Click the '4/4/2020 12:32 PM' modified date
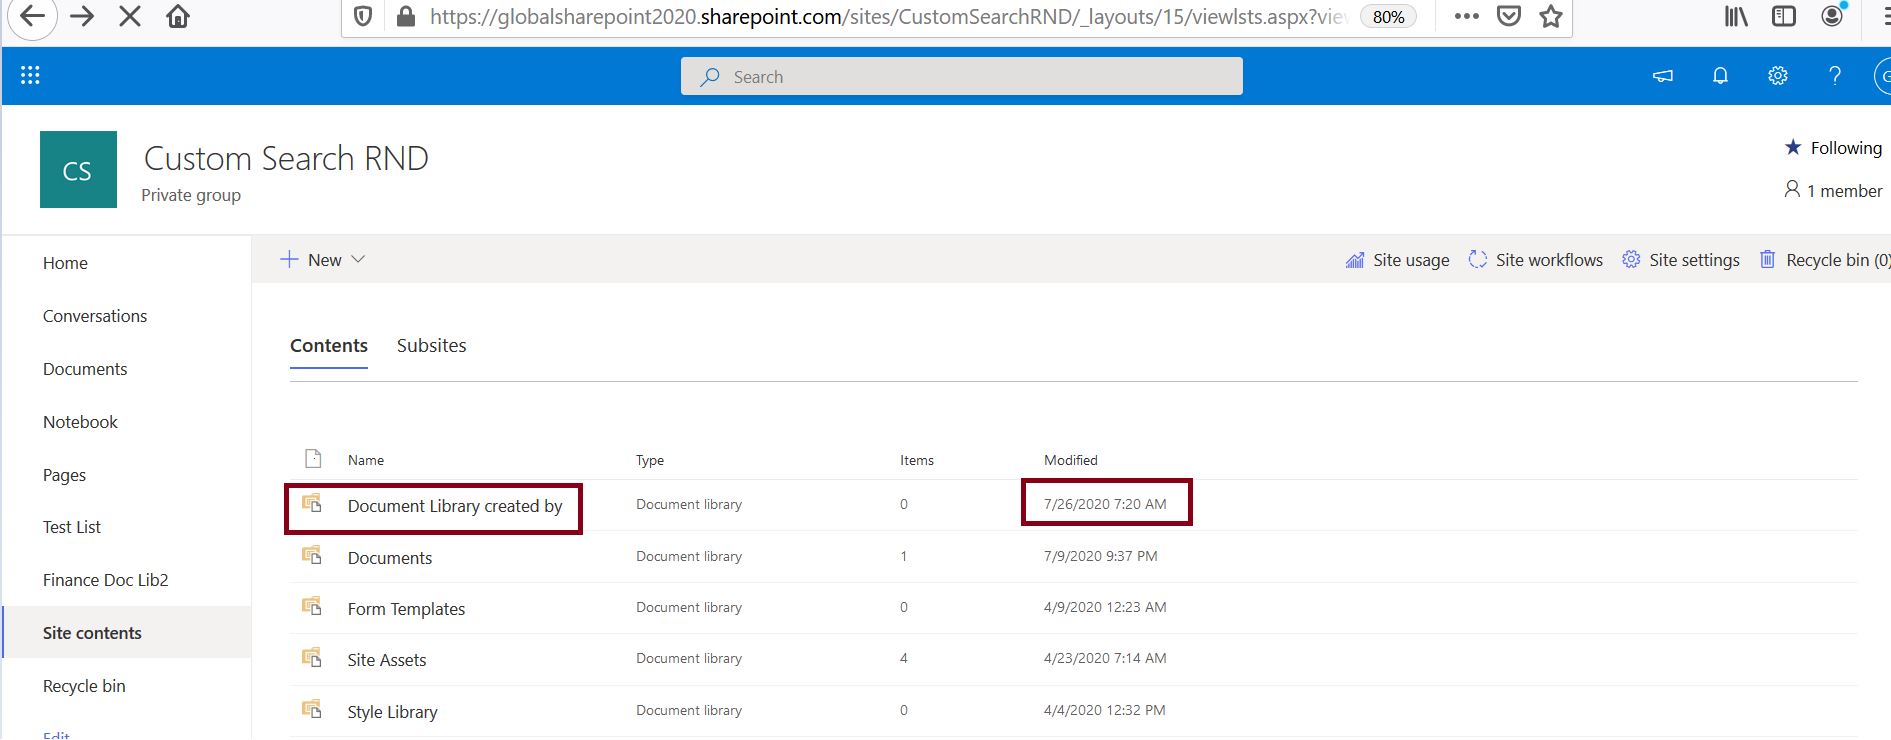Viewport: 1891px width, 740px height. coord(1105,710)
